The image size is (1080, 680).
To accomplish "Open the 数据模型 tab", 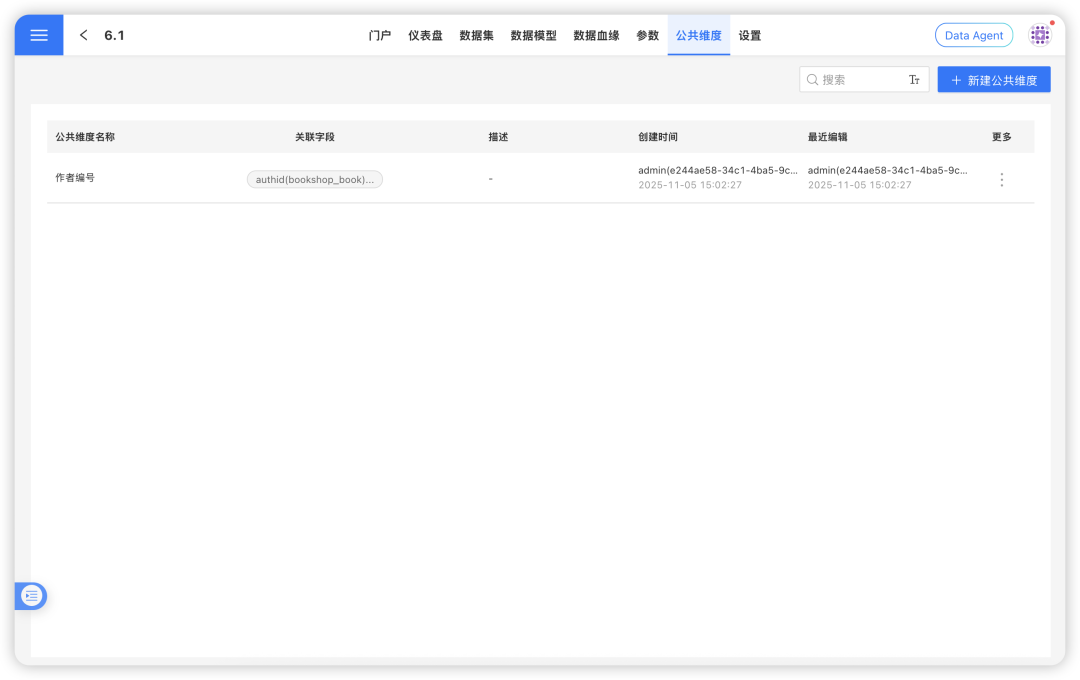I will (534, 35).
